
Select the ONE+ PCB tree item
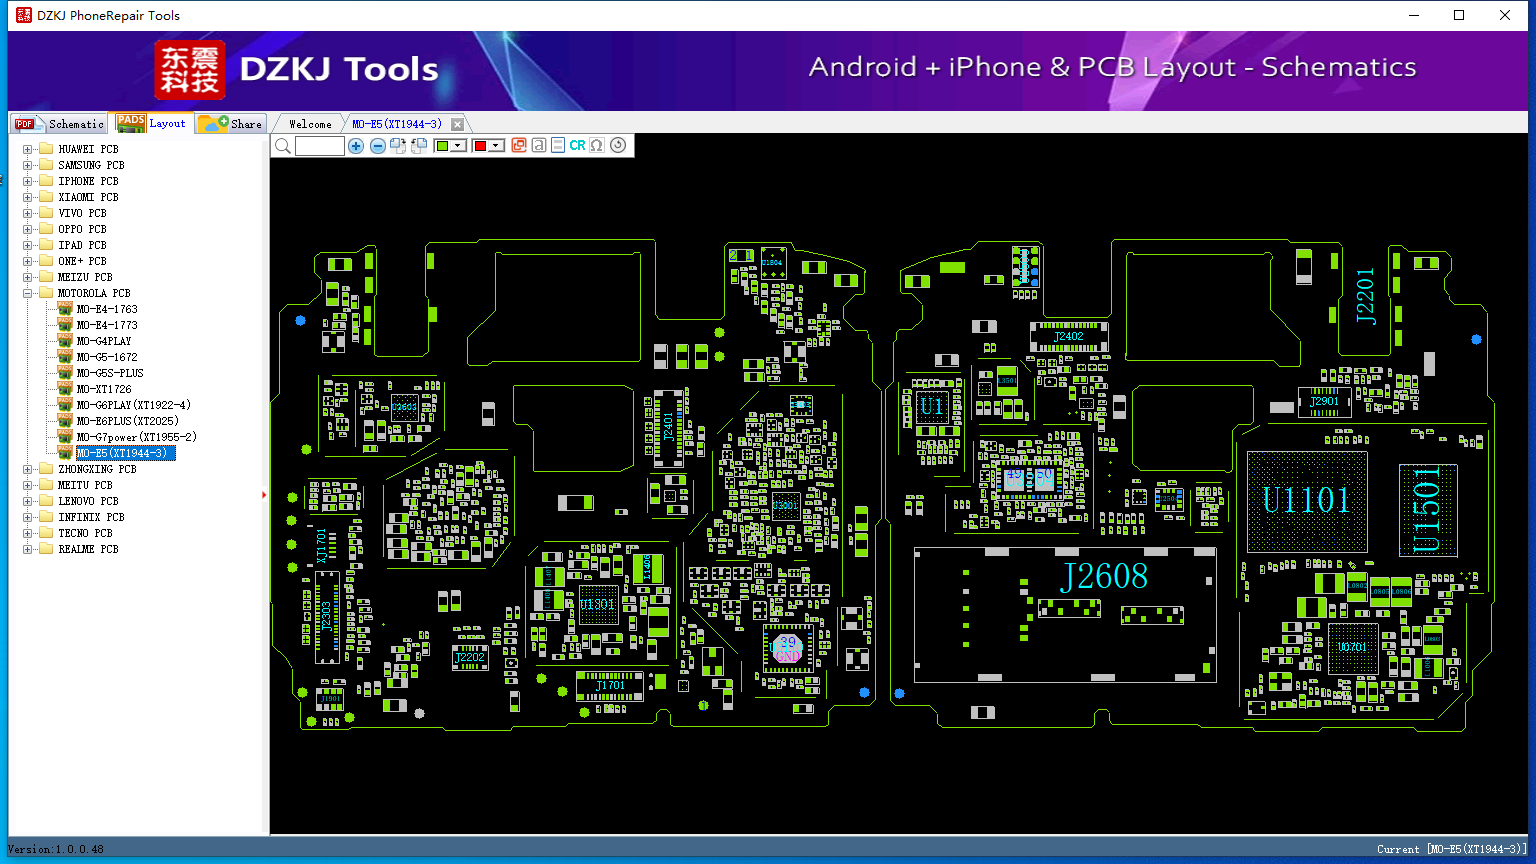tap(82, 261)
